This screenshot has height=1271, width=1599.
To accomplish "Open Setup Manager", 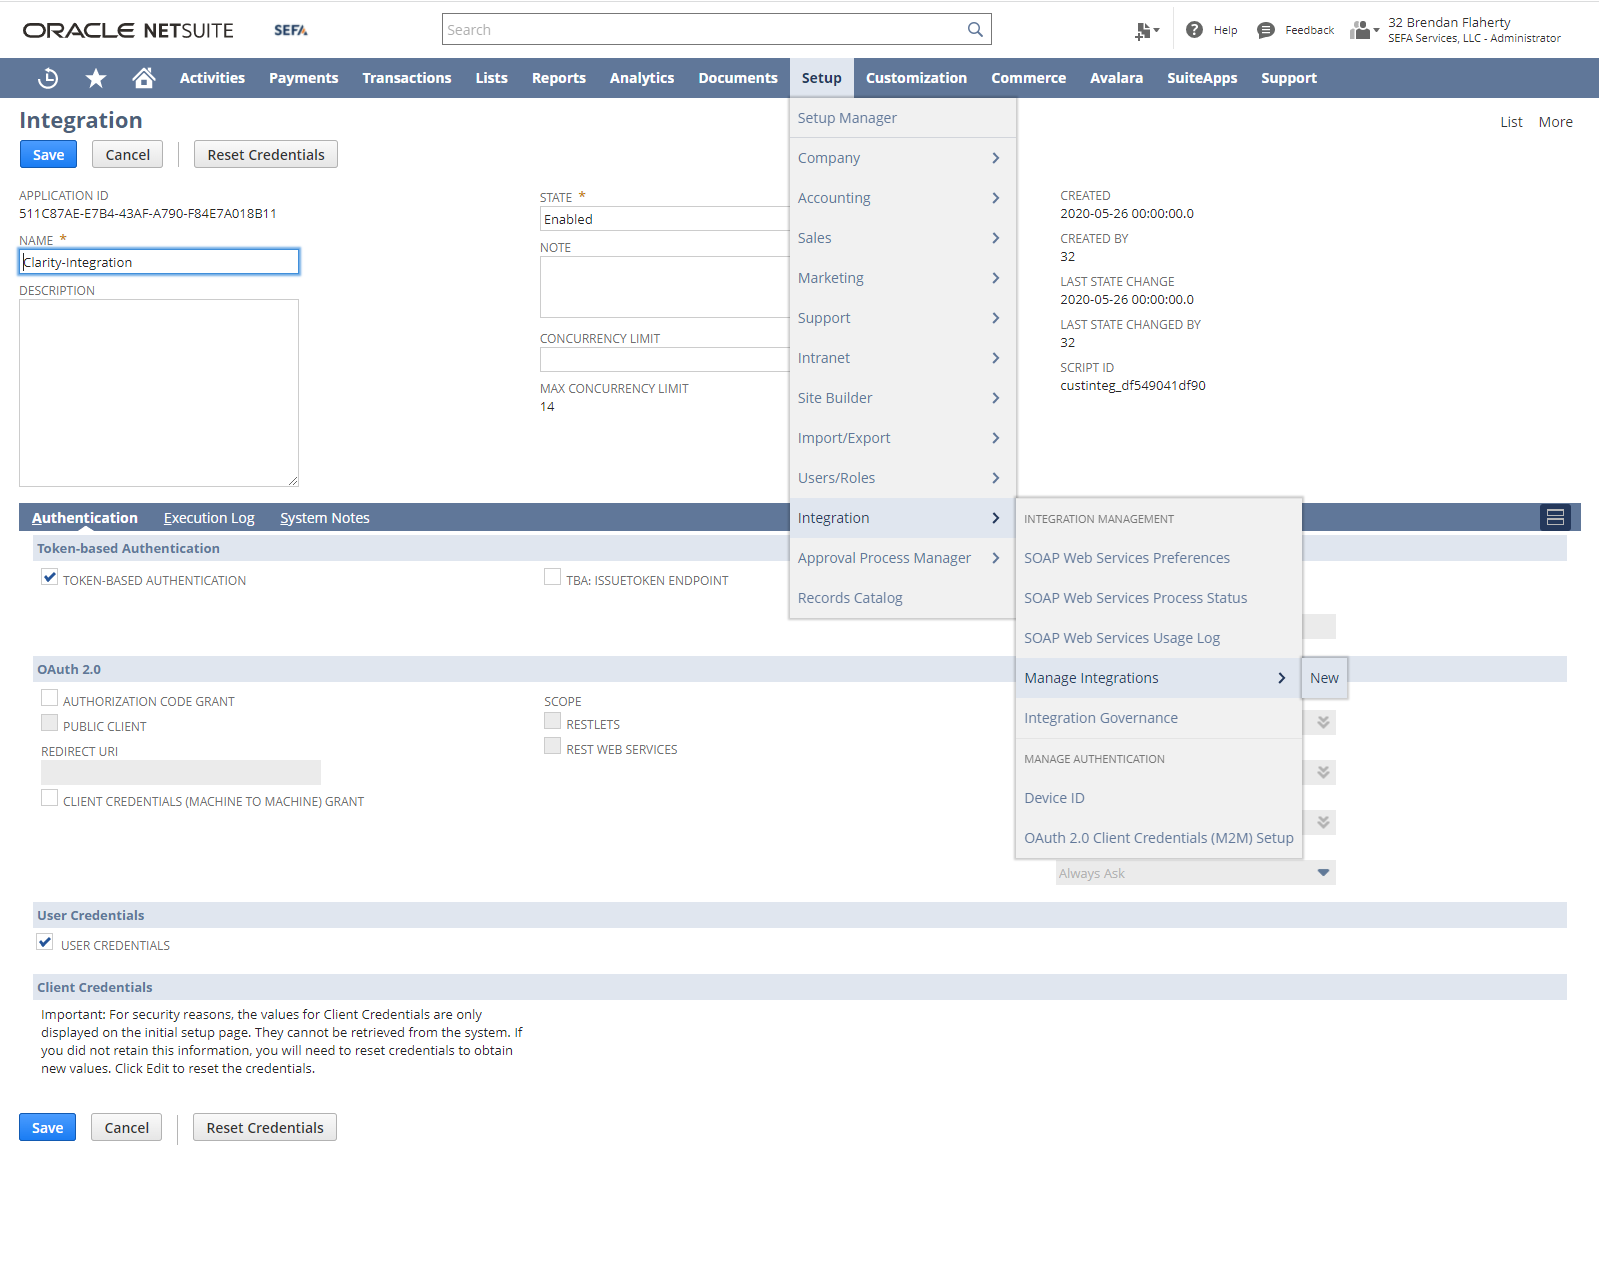I will [x=902, y=118].
